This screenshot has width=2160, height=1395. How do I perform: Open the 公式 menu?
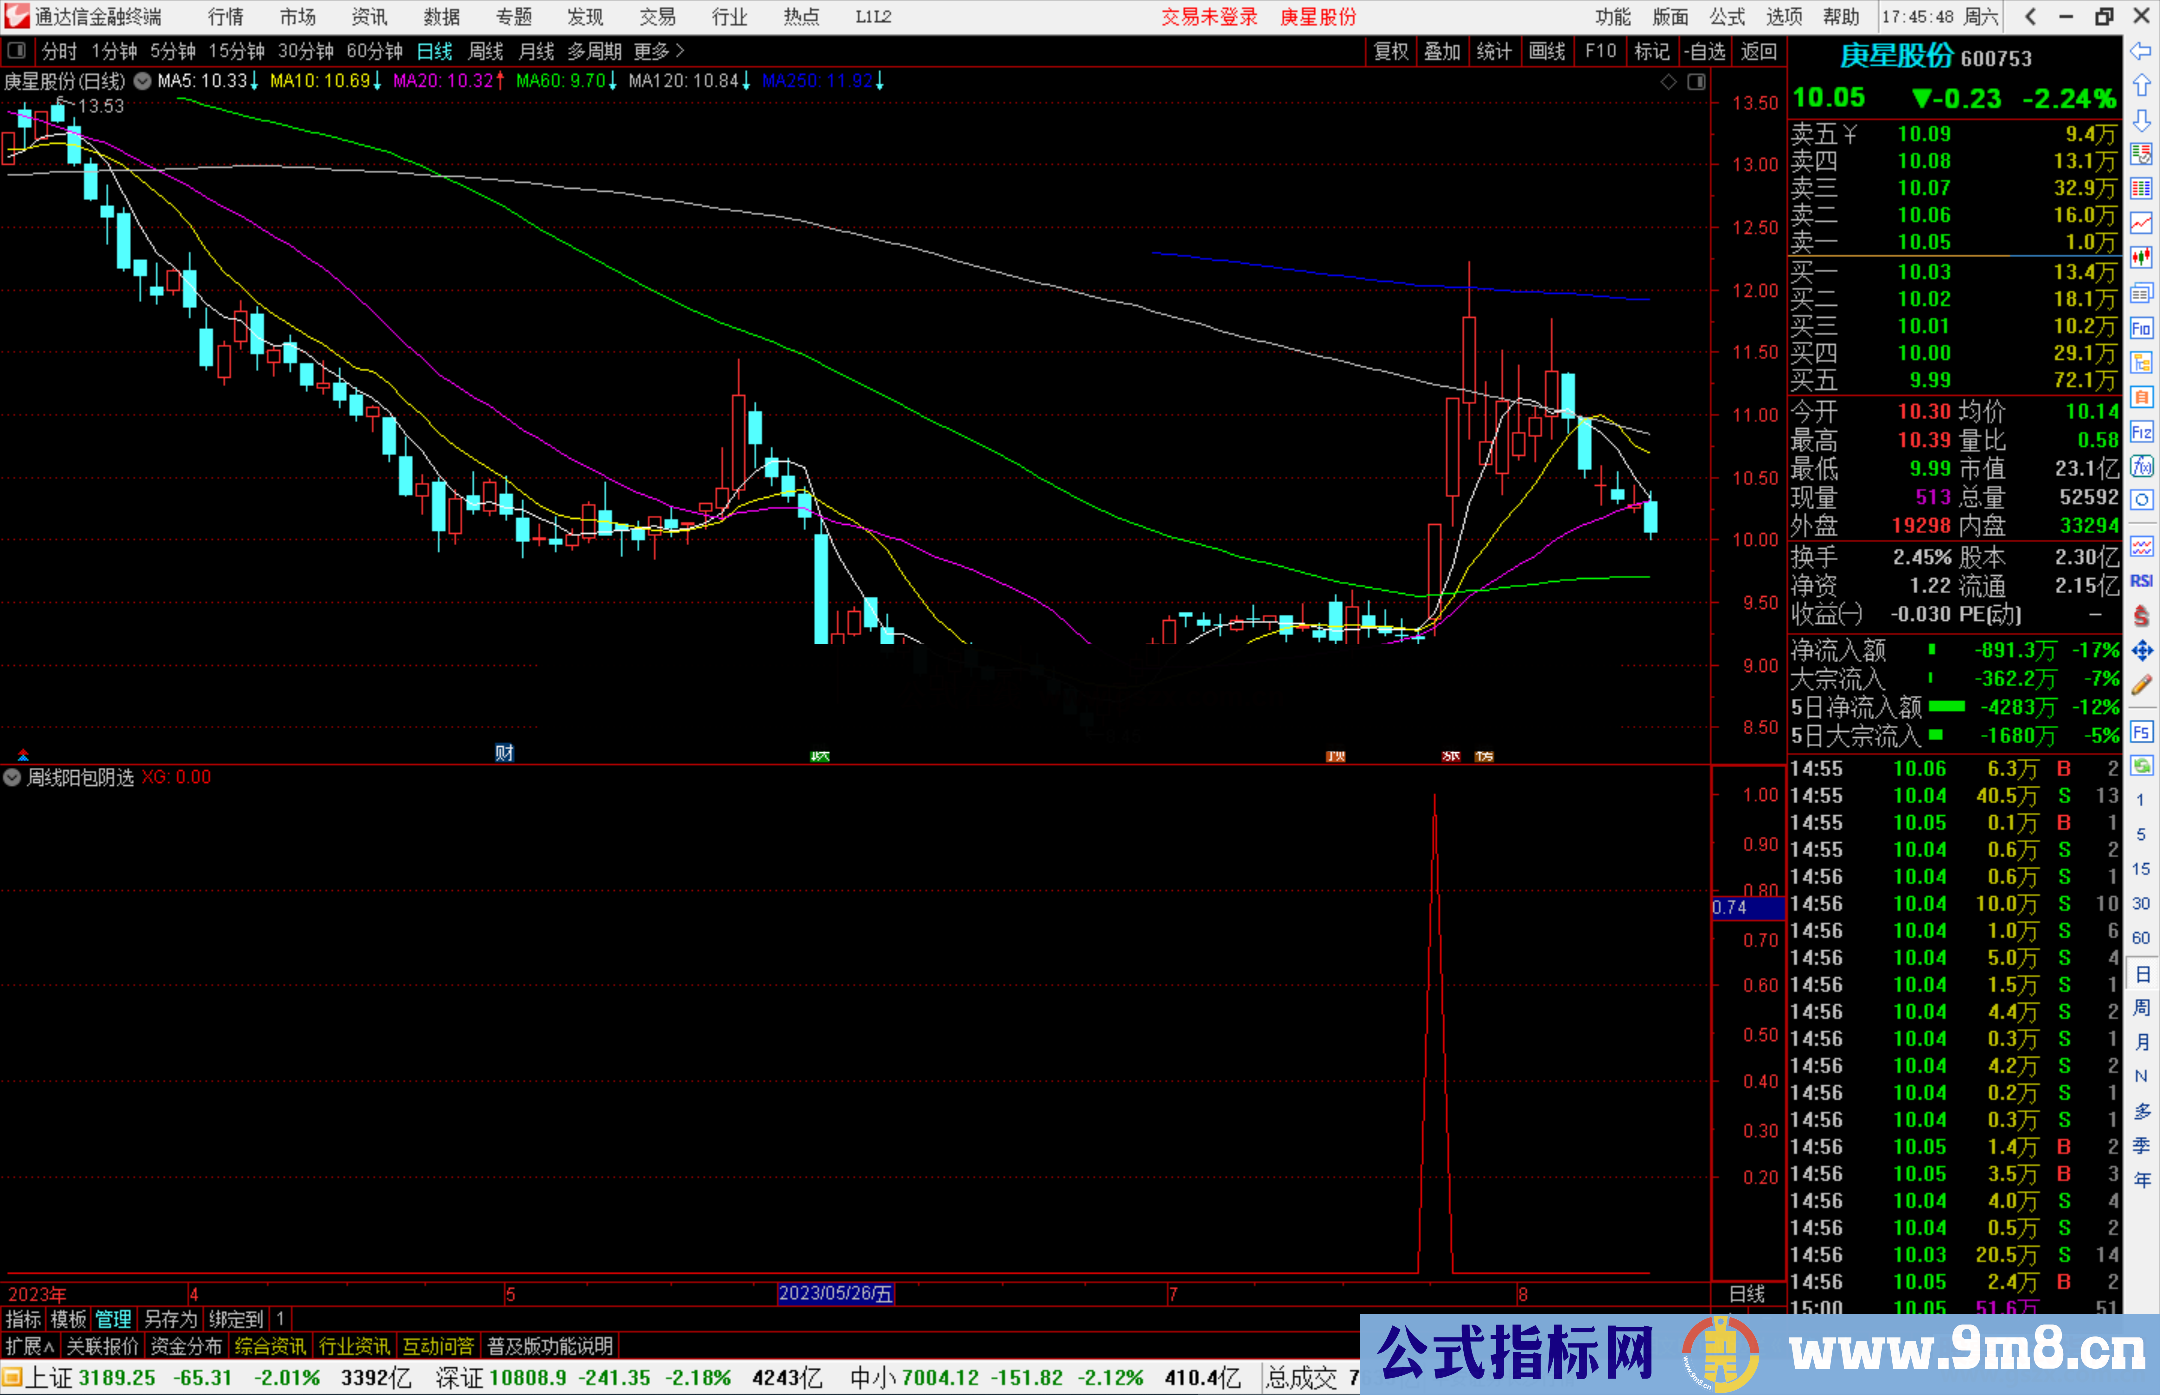click(1727, 17)
